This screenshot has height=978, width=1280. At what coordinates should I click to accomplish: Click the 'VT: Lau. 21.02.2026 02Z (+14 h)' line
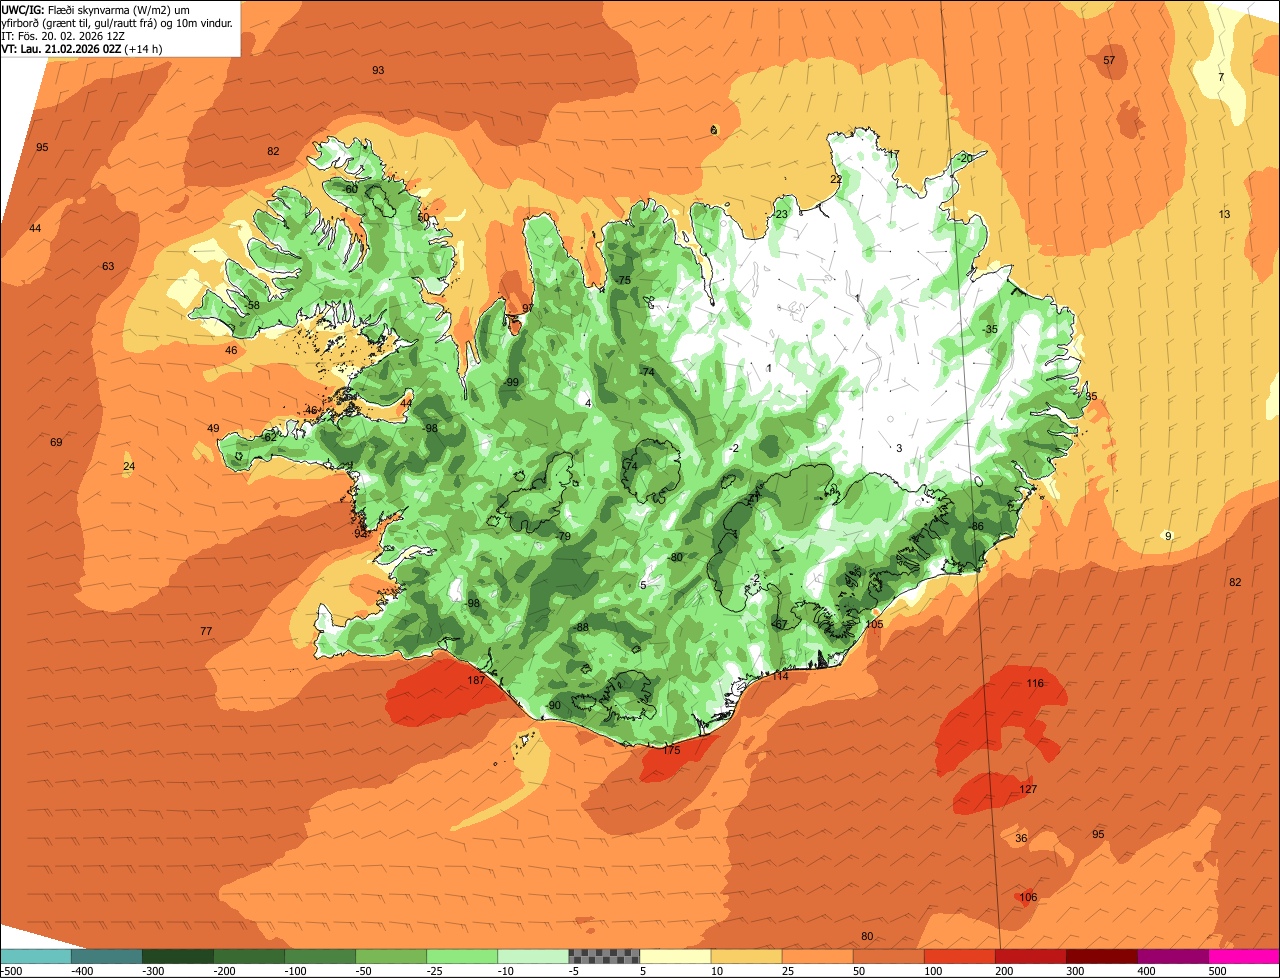pos(82,48)
